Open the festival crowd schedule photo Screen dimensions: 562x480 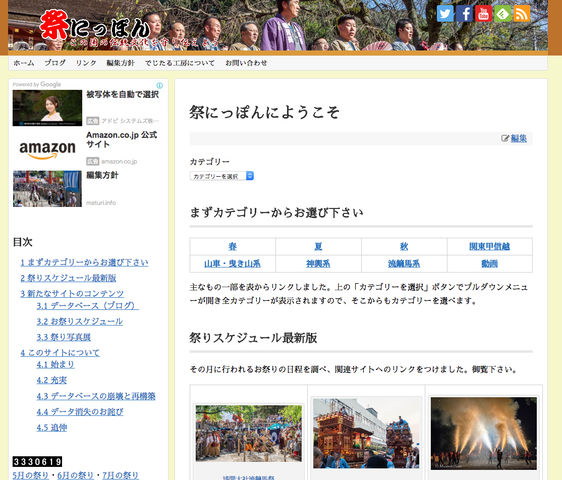click(249, 433)
